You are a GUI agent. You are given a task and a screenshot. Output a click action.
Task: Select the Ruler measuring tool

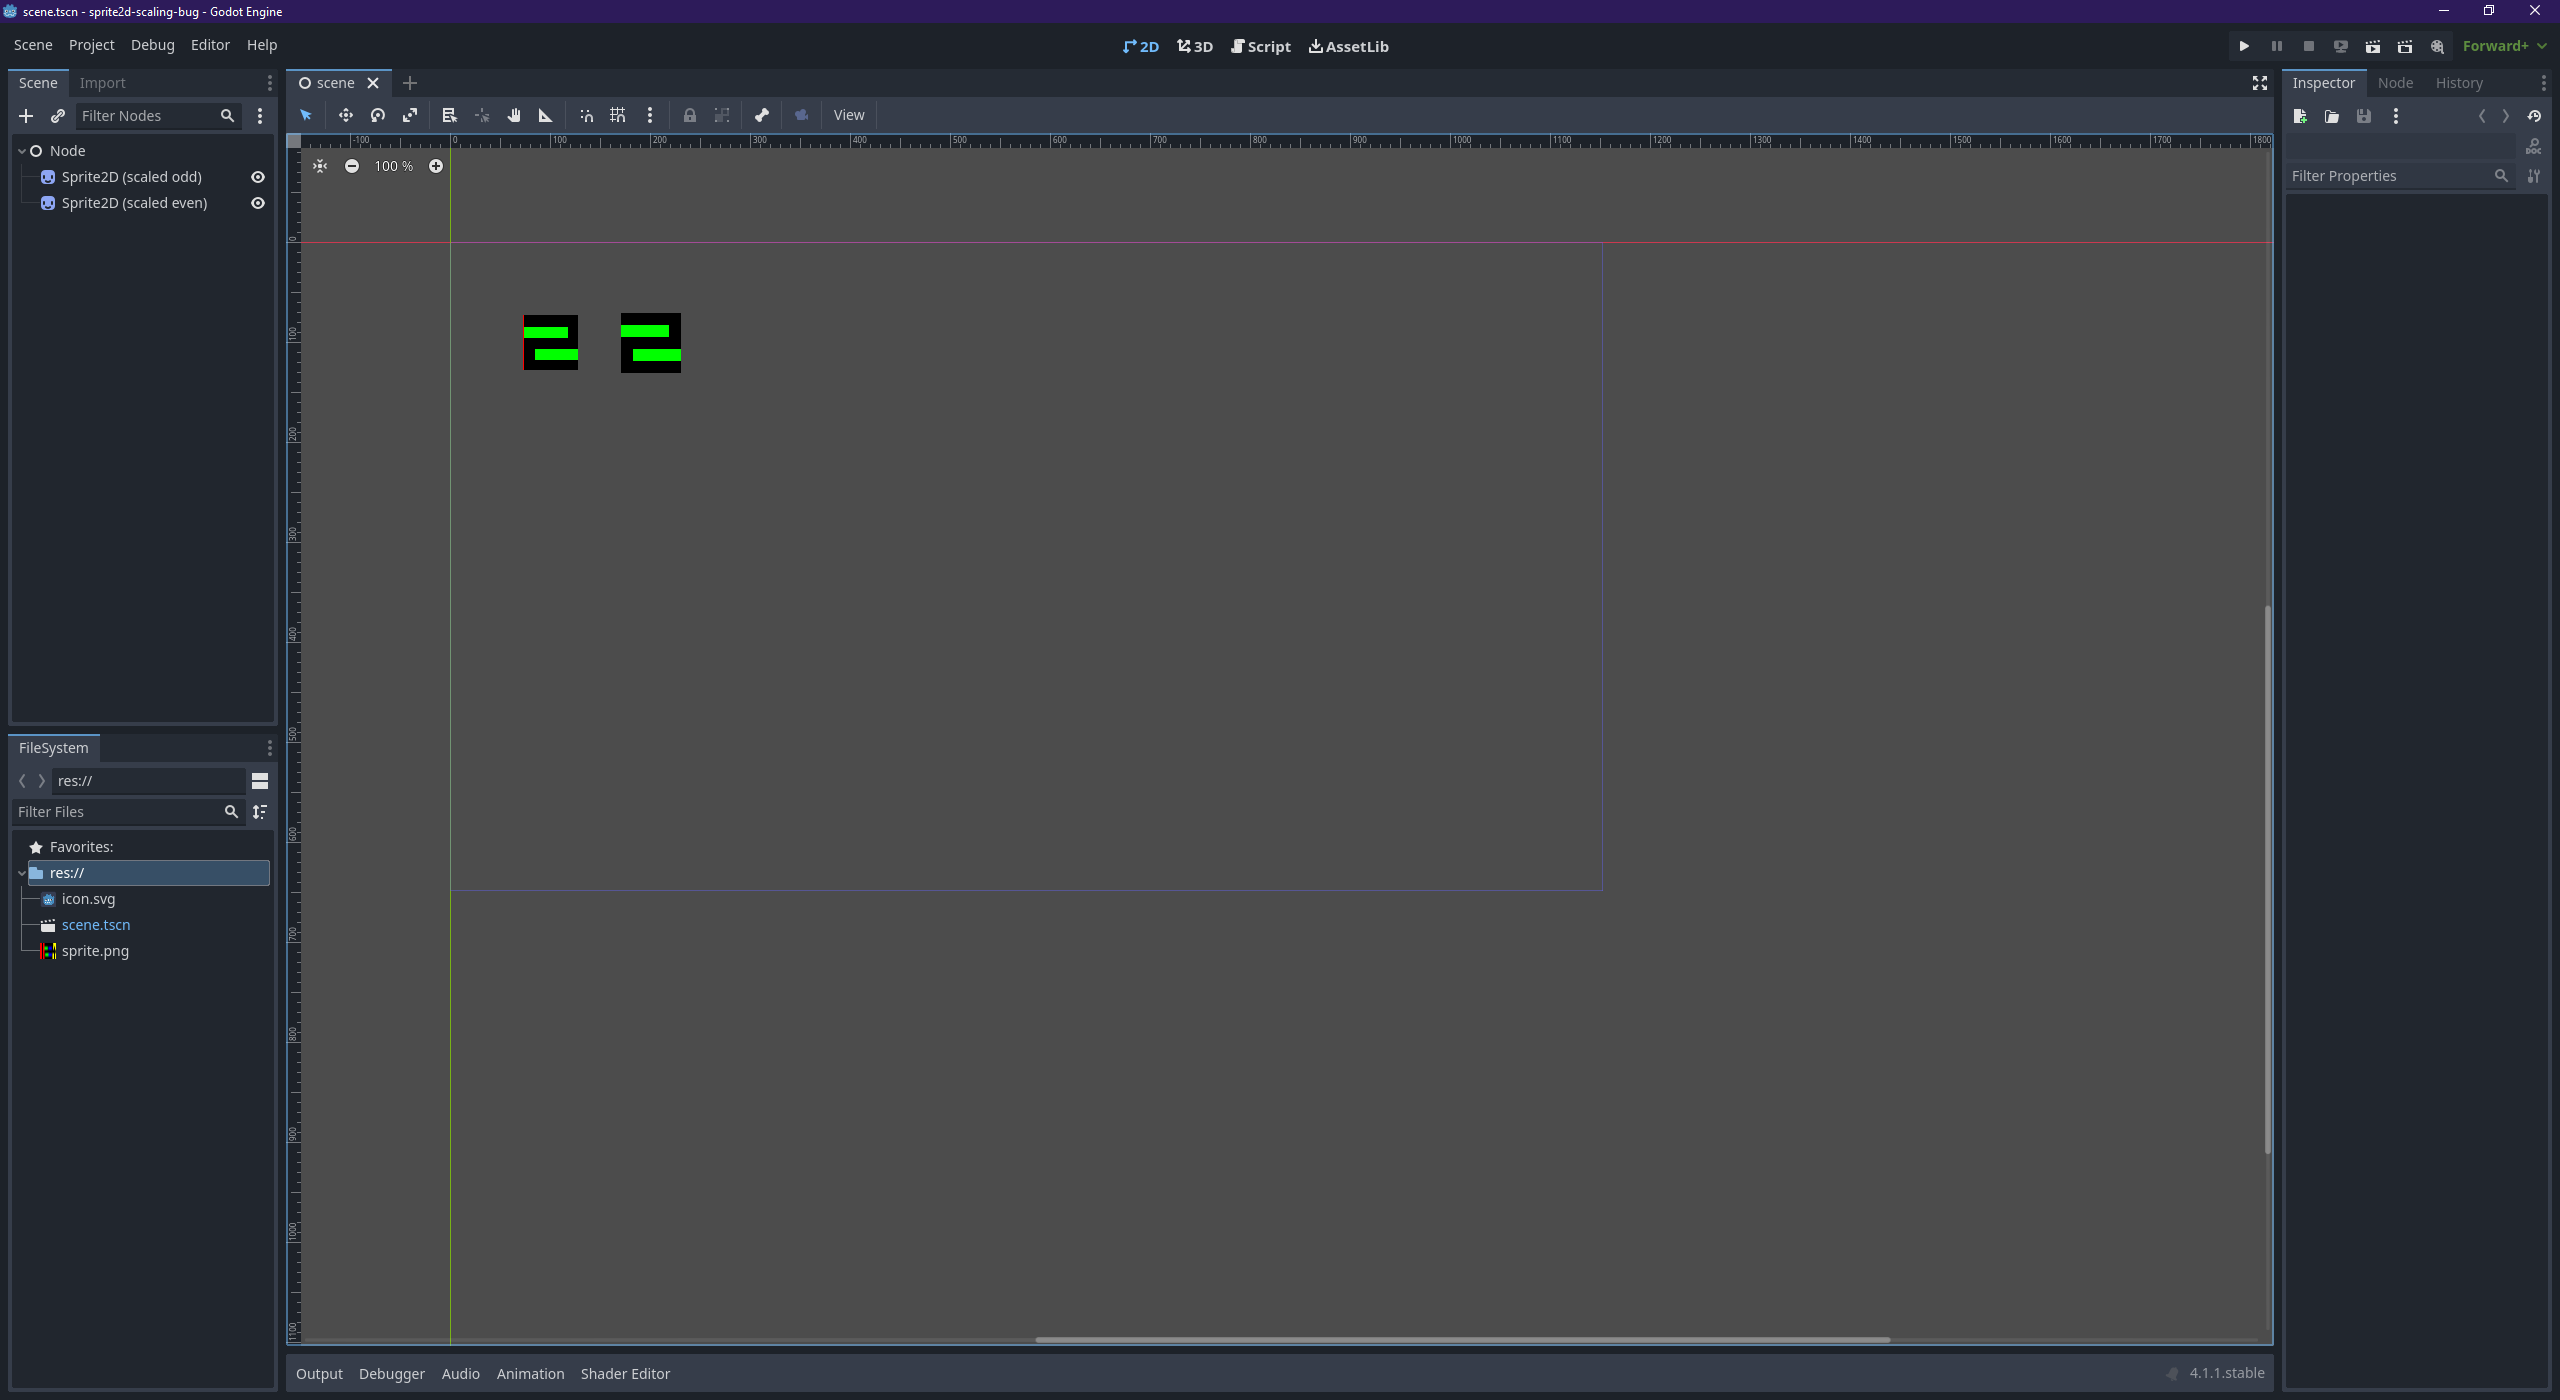(544, 115)
